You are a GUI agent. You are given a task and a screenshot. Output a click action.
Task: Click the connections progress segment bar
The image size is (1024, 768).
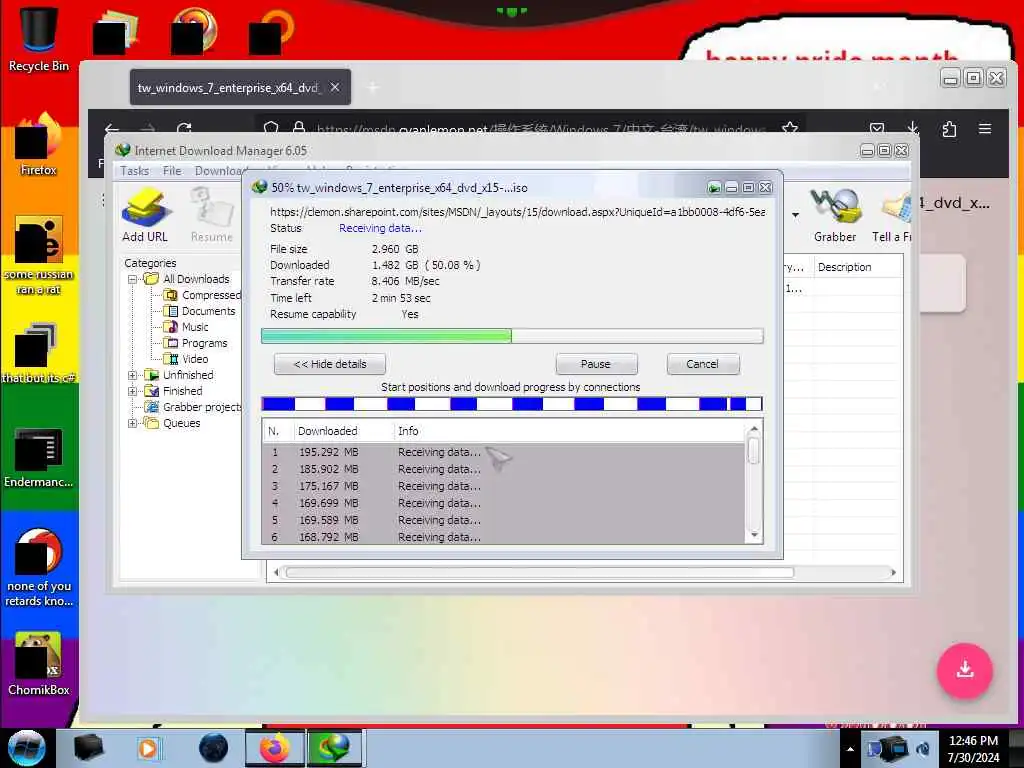512,404
